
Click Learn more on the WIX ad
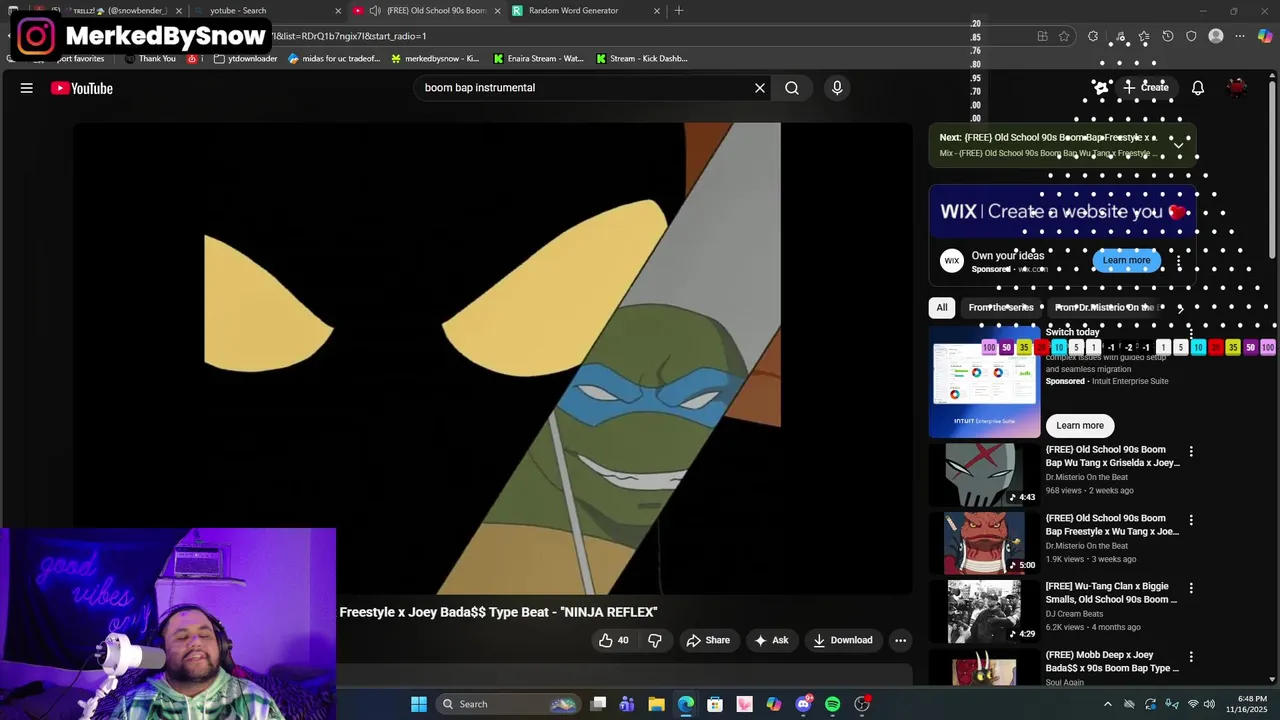click(x=1126, y=260)
